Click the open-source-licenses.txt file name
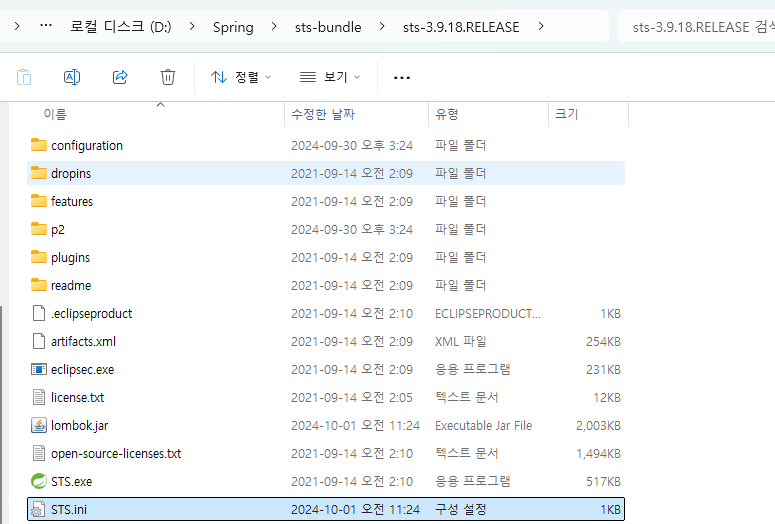The width and height of the screenshot is (775, 524). click(x=116, y=454)
